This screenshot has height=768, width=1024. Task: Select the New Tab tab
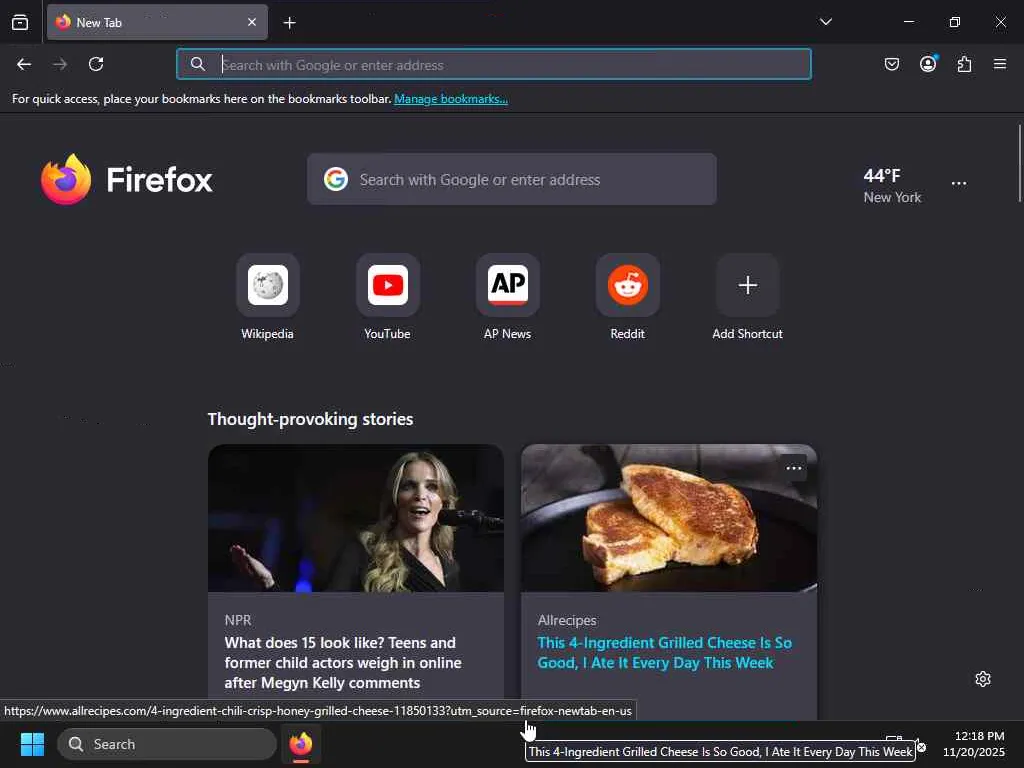pos(157,22)
